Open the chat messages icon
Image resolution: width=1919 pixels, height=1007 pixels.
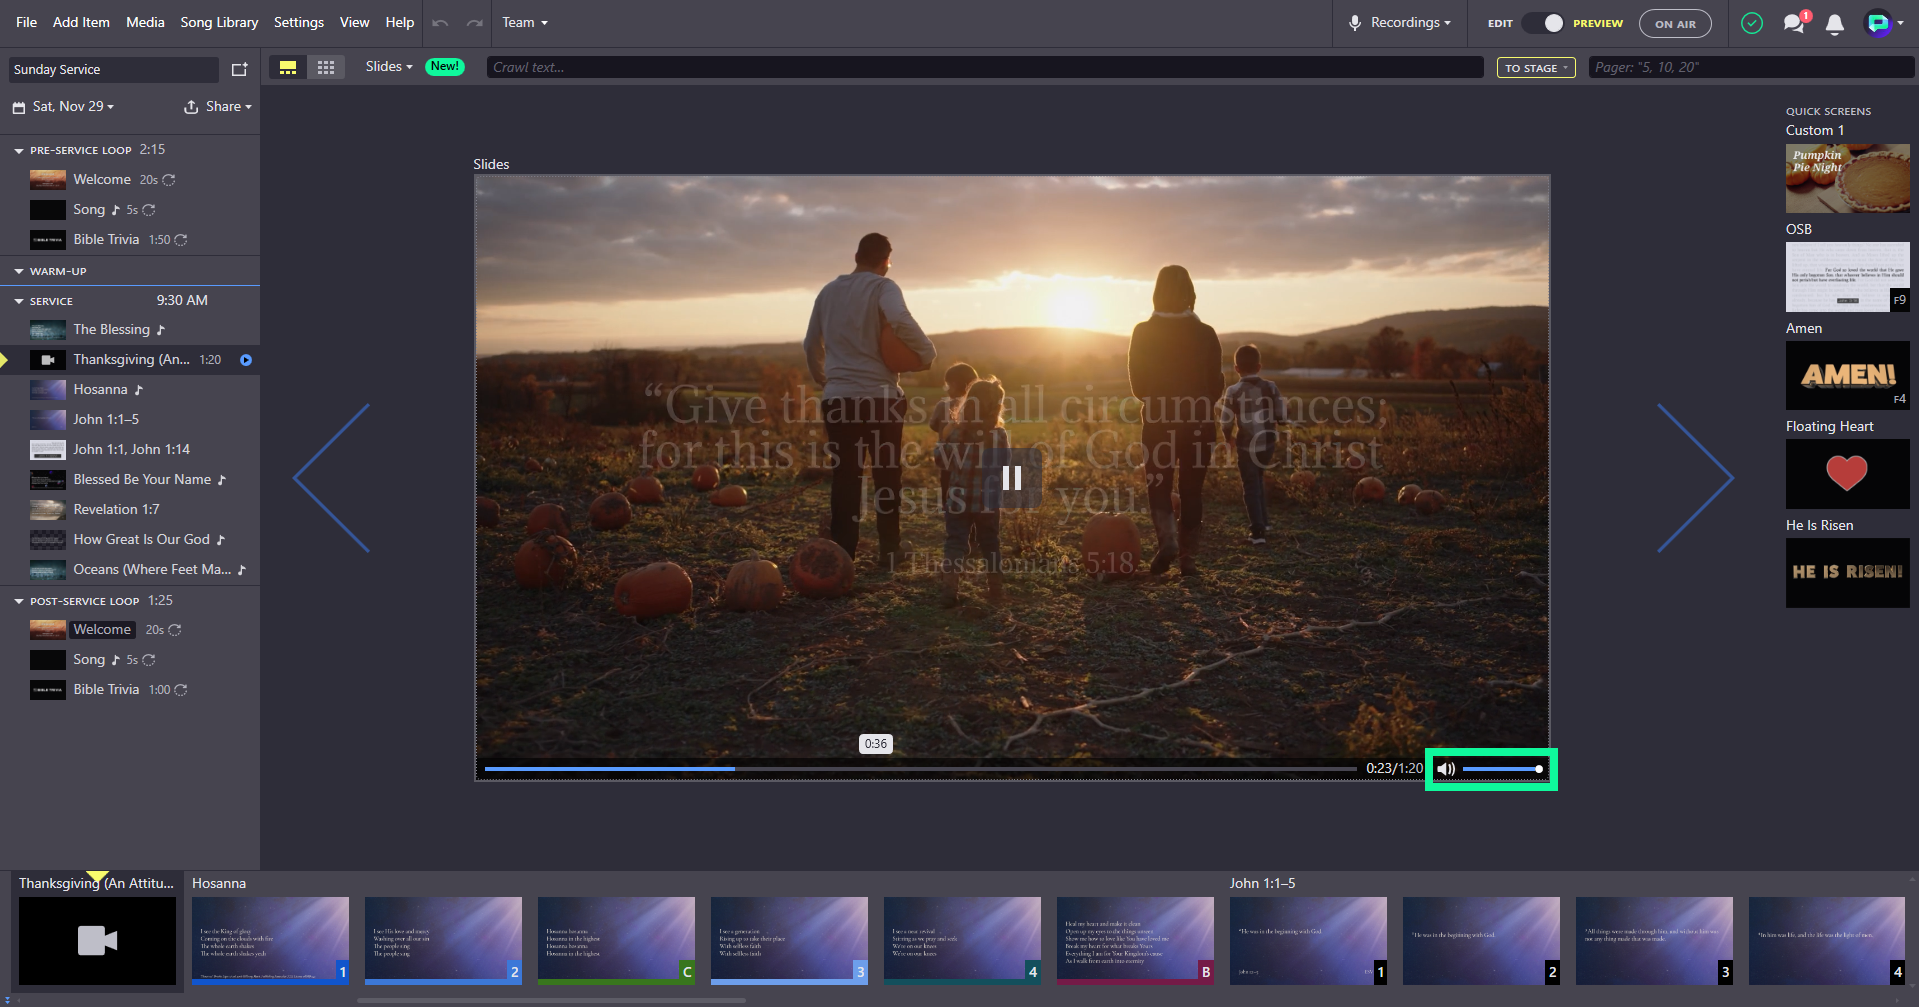pyautogui.click(x=1795, y=23)
